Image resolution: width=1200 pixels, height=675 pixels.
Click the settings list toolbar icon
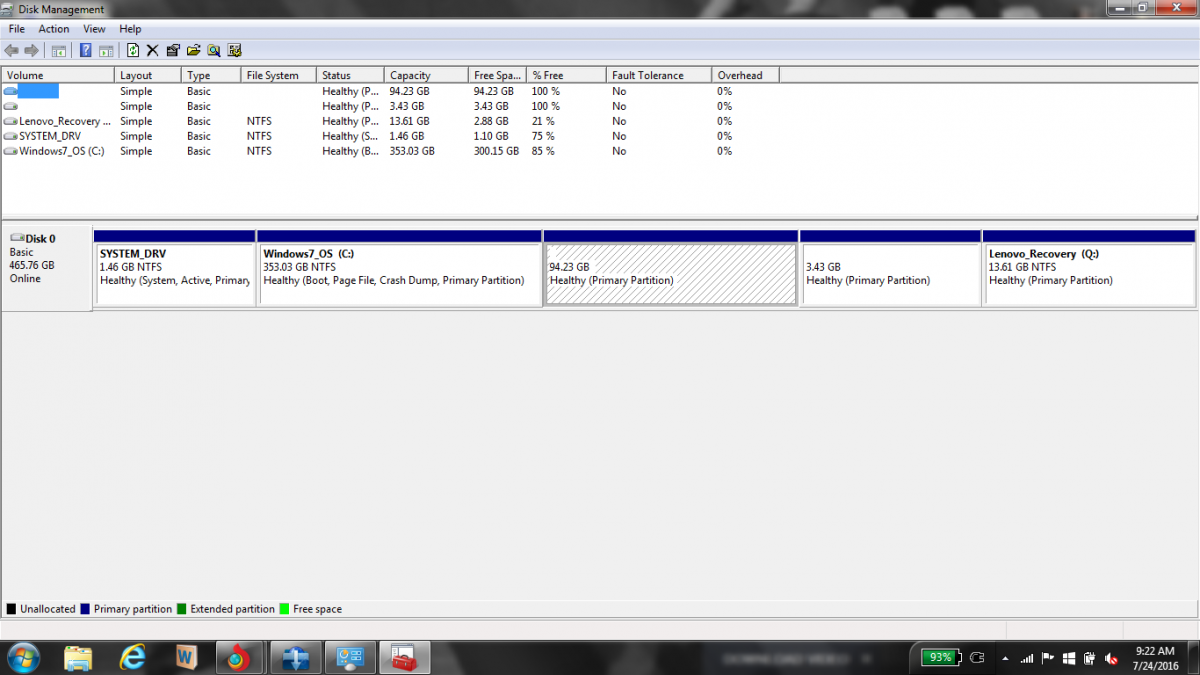235,50
